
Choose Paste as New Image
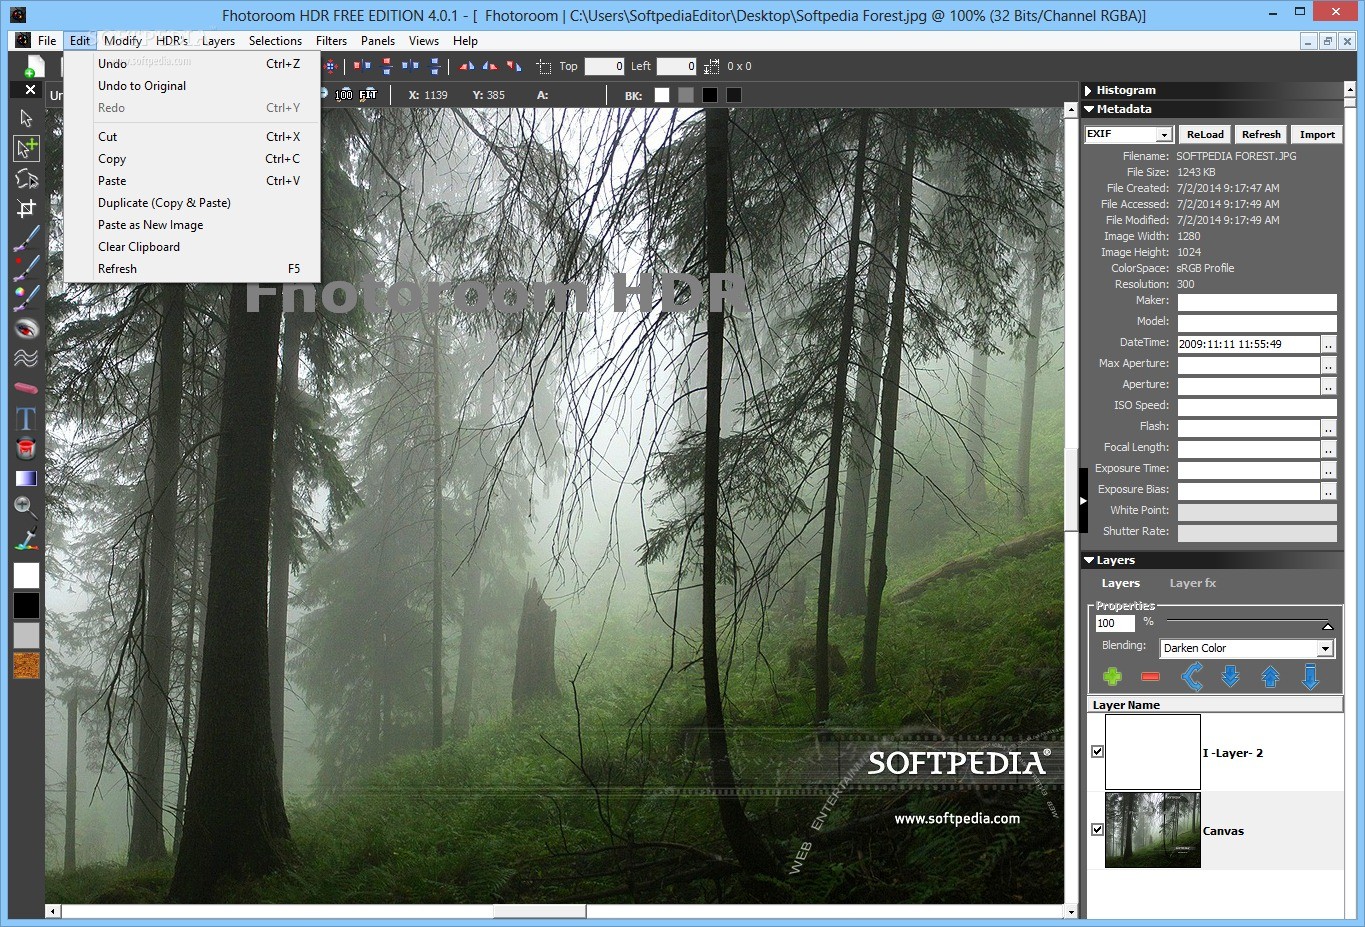(192, 225)
